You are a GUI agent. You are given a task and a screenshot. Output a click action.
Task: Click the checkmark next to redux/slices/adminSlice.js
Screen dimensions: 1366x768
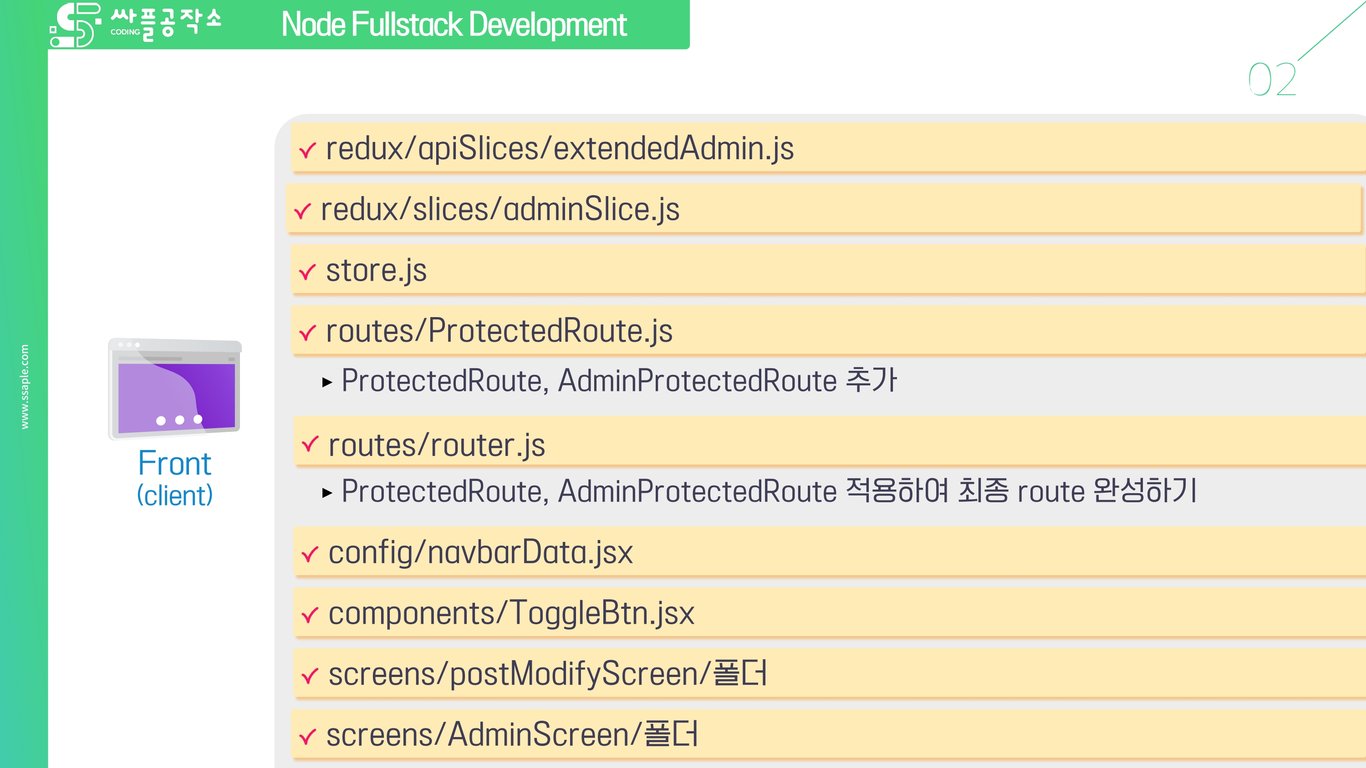302,212
